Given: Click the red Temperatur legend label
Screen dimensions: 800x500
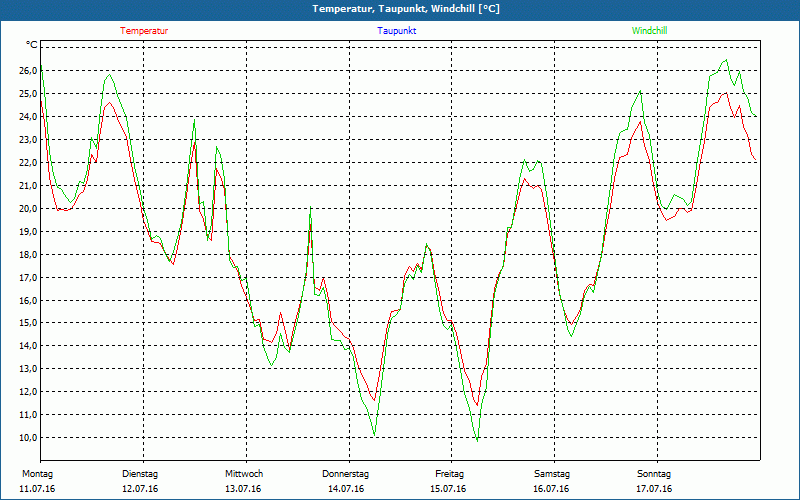Looking at the screenshot, I should pyautogui.click(x=144, y=31).
